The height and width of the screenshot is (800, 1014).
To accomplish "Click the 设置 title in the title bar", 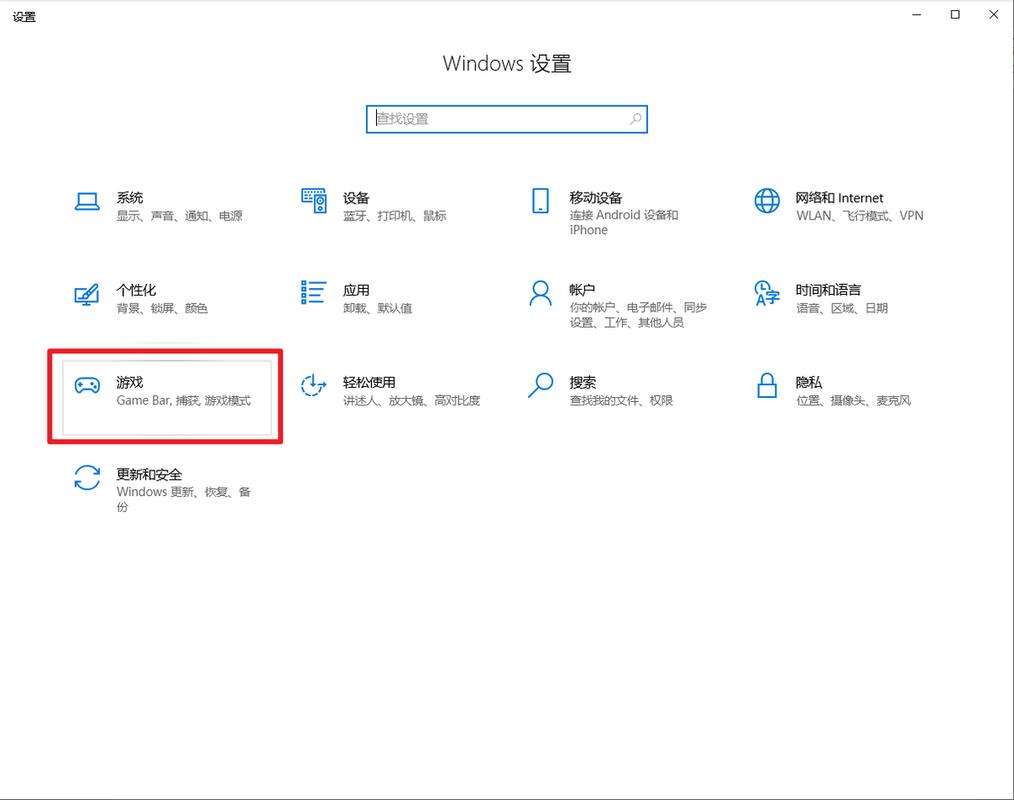I will (x=24, y=15).
